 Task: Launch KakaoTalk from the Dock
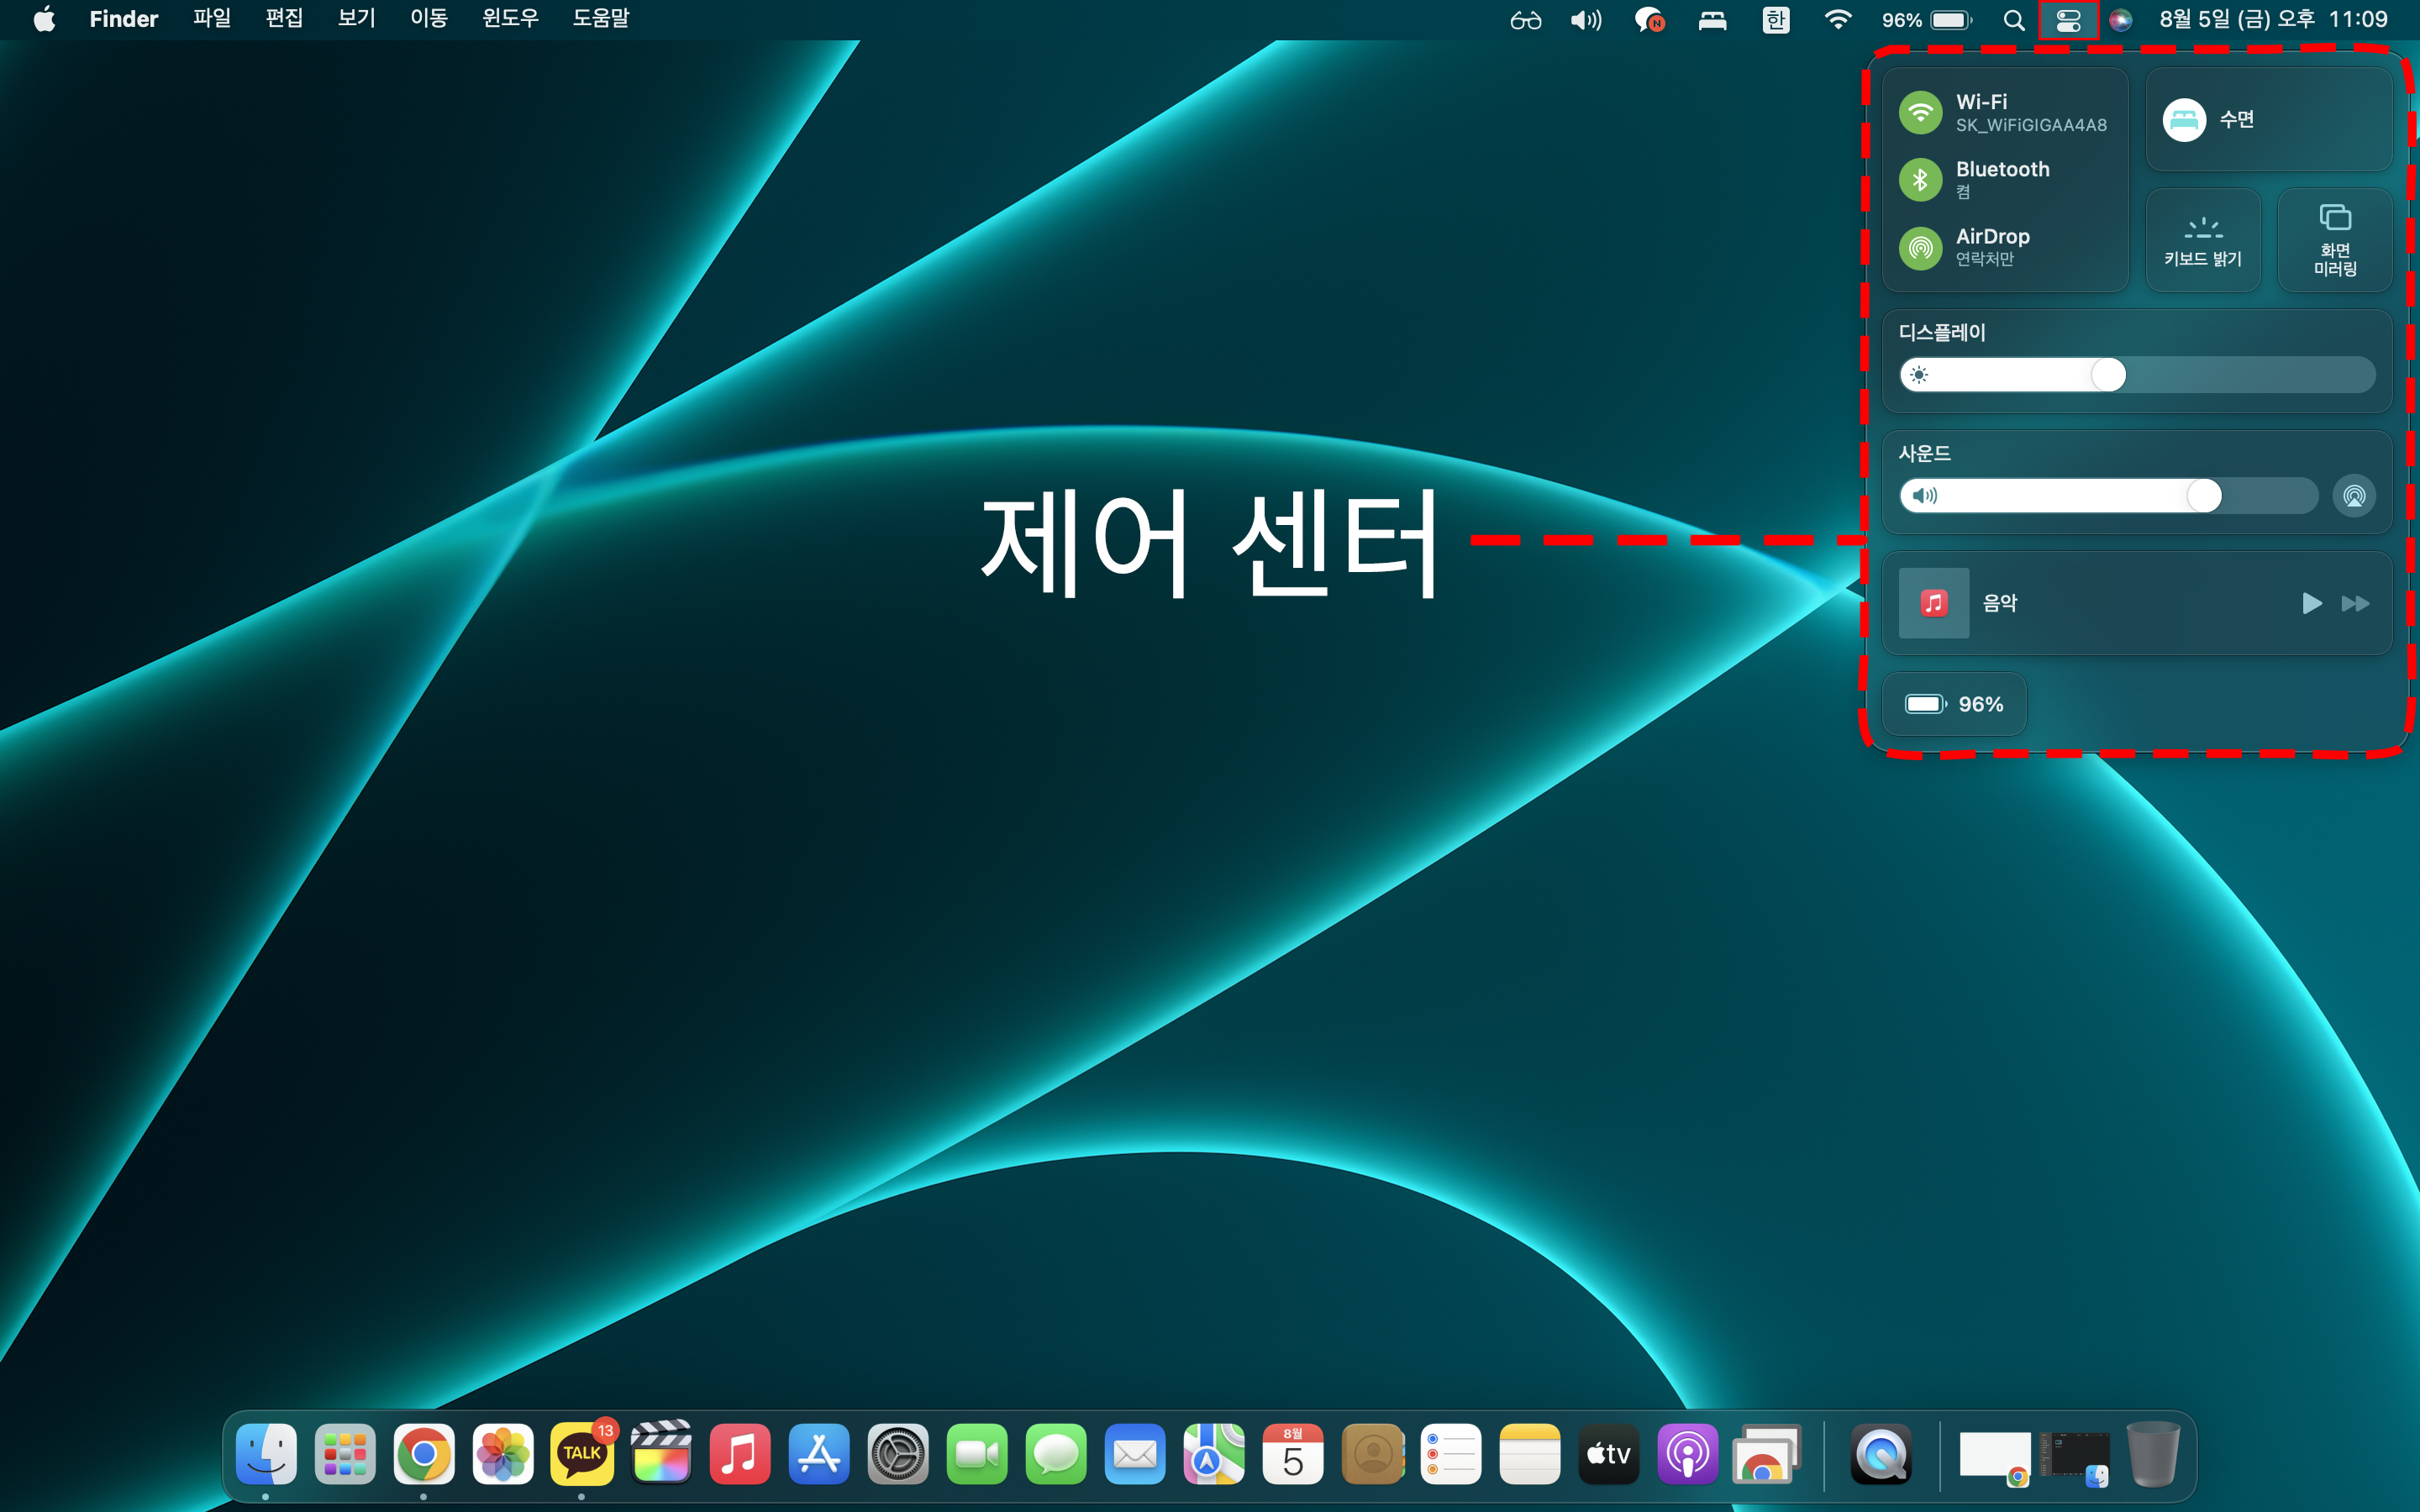coord(582,1454)
